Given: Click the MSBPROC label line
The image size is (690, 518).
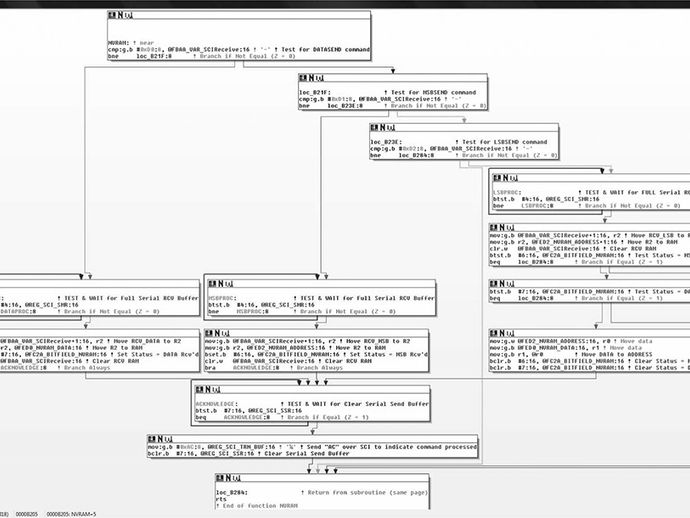Looking at the screenshot, I should point(321,298).
